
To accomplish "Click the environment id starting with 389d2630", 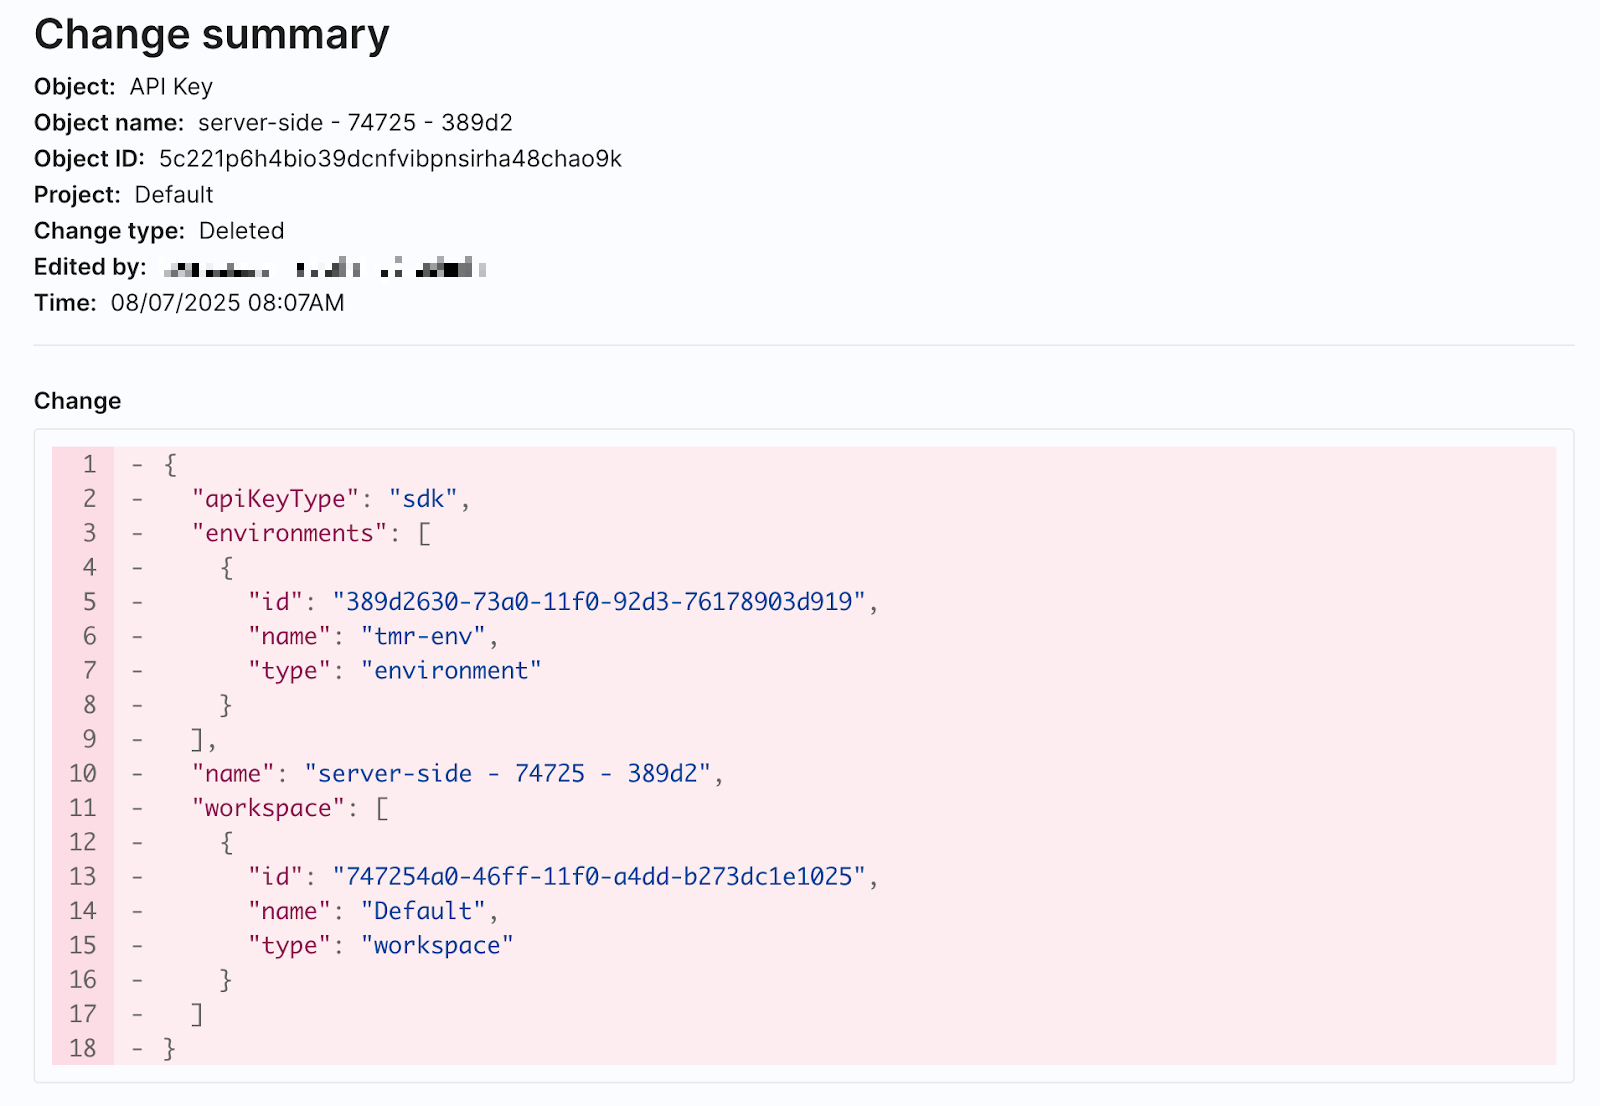I will coord(599,602).
